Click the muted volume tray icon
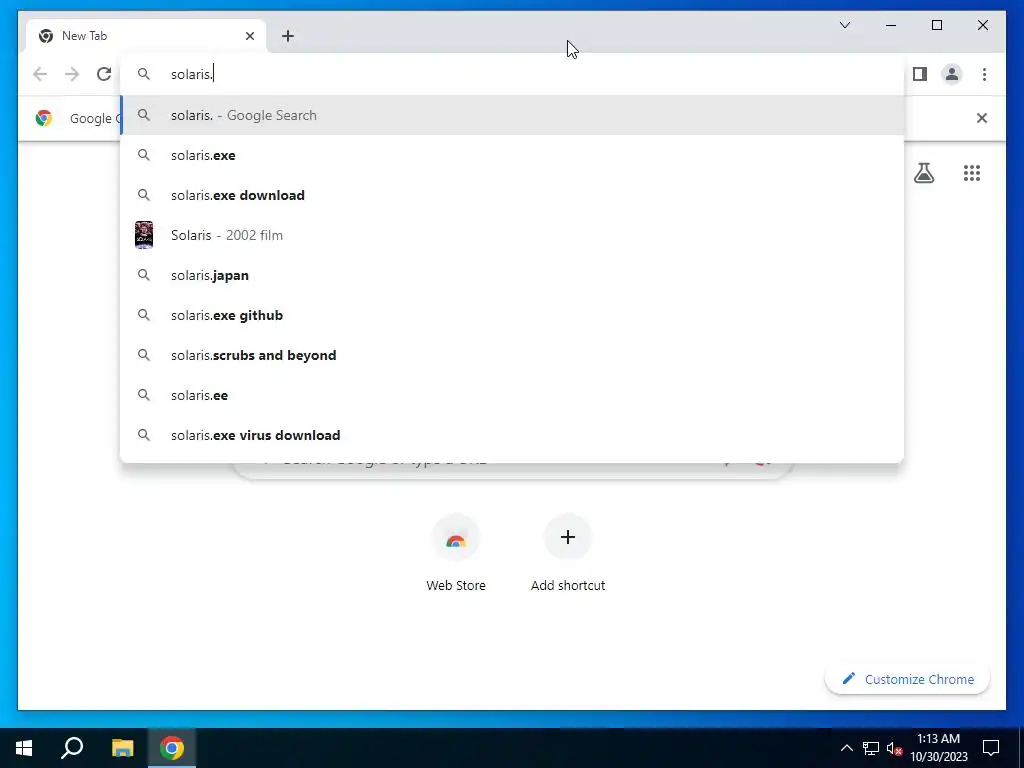This screenshot has width=1024, height=768. (894, 748)
